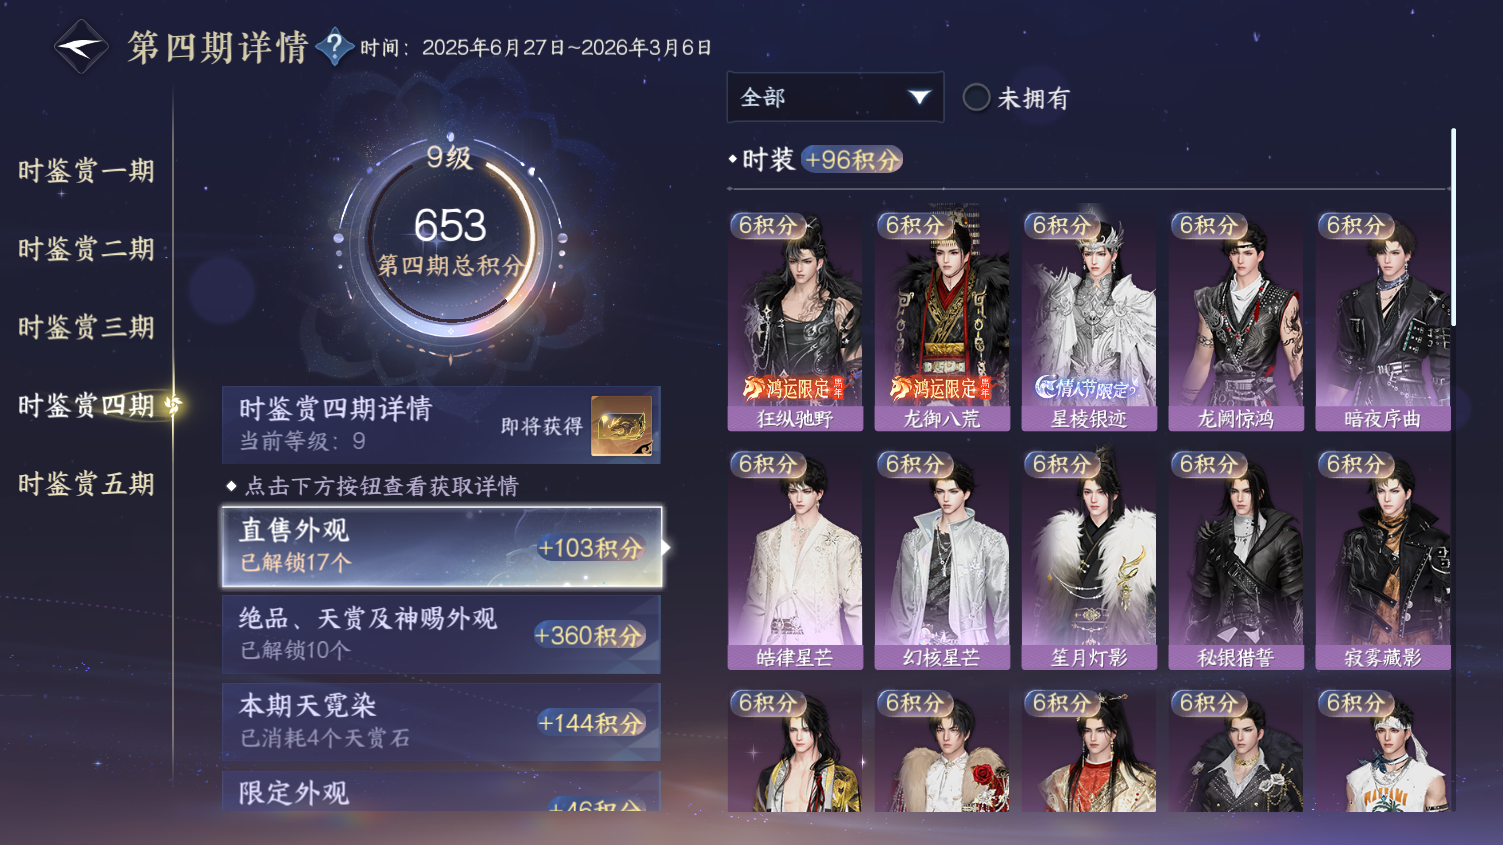The width and height of the screenshot is (1503, 845).
Task: Click the circular 653 total points gauge
Action: [x=450, y=240]
